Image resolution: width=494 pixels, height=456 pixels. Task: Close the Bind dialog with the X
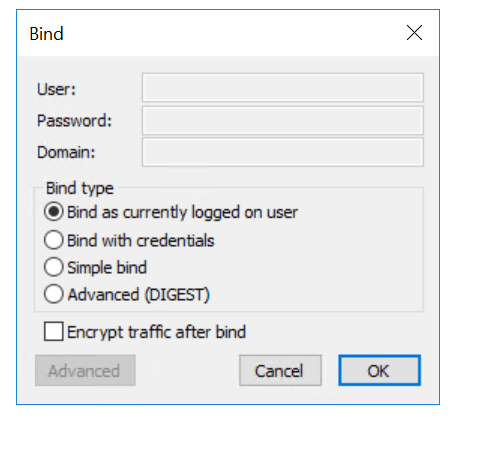pyautogui.click(x=414, y=33)
